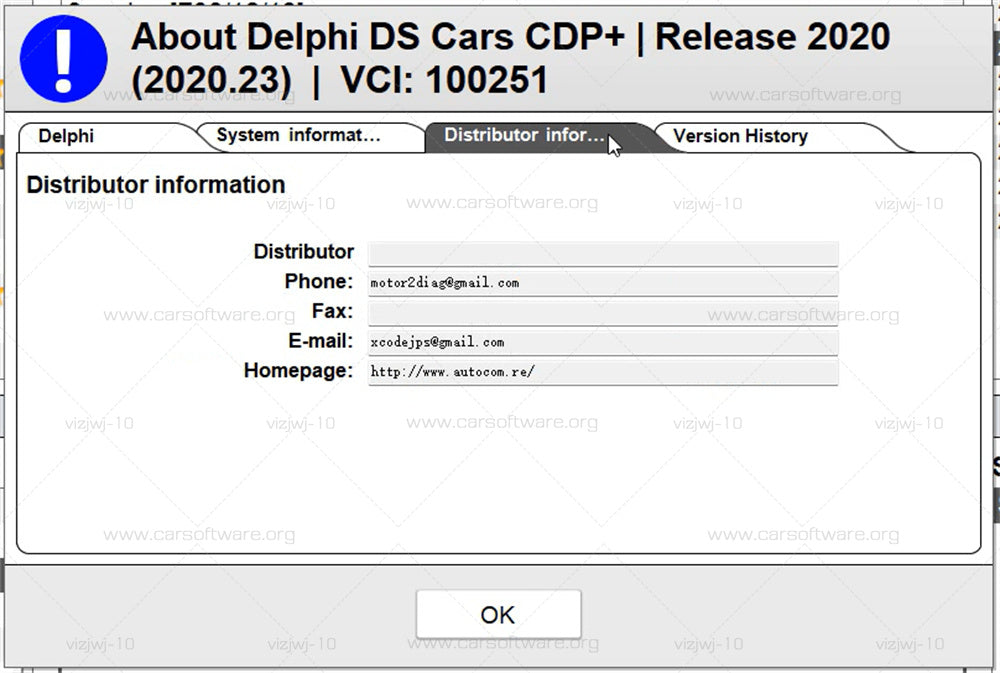This screenshot has height=673, width=1000.
Task: Click the Phone field with motor2diag@gmail.com
Action: [603, 283]
